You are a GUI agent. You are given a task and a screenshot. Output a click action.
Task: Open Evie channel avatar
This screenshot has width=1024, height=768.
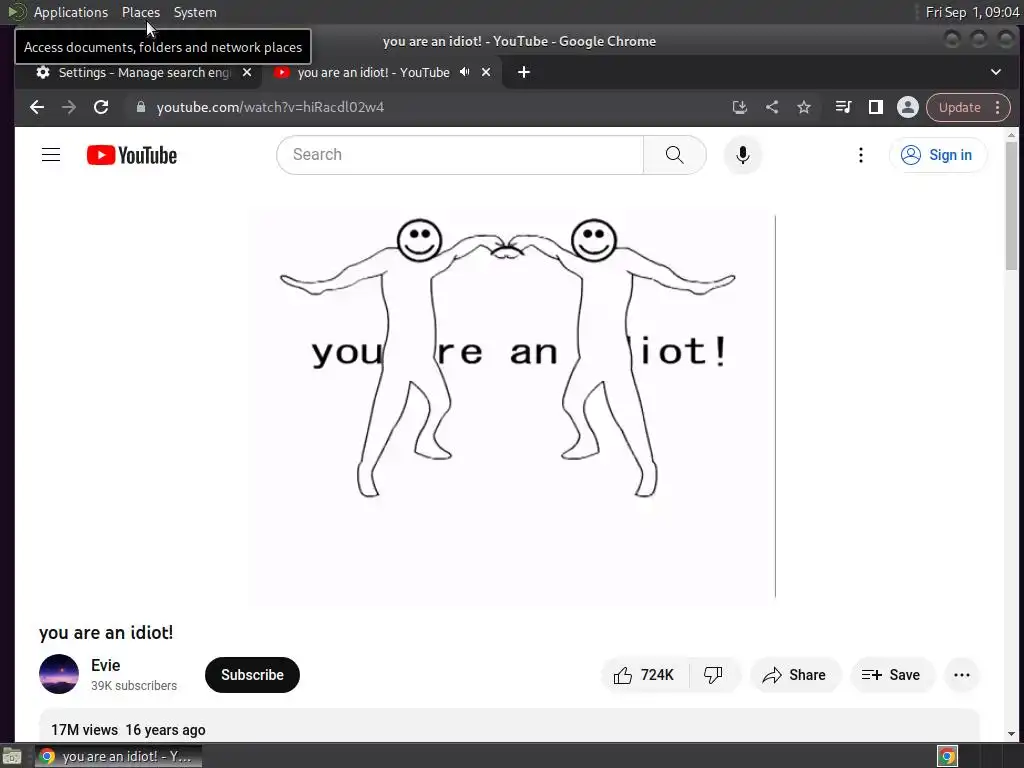(x=59, y=674)
